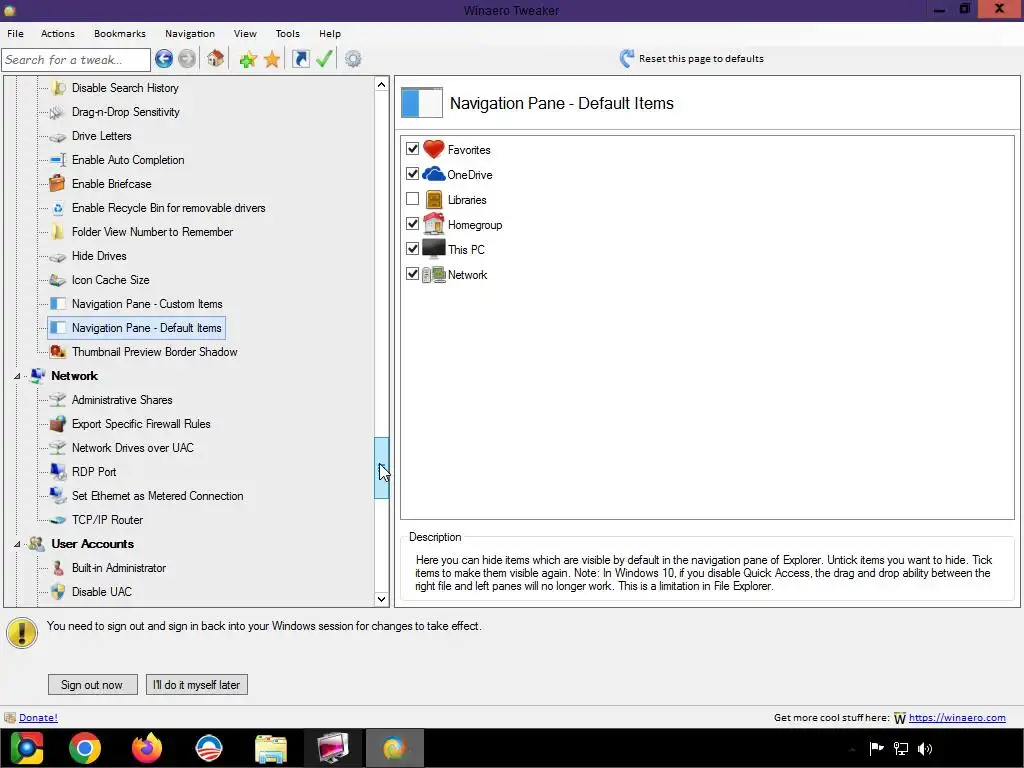
Task: Open the Help menu
Action: [330, 33]
